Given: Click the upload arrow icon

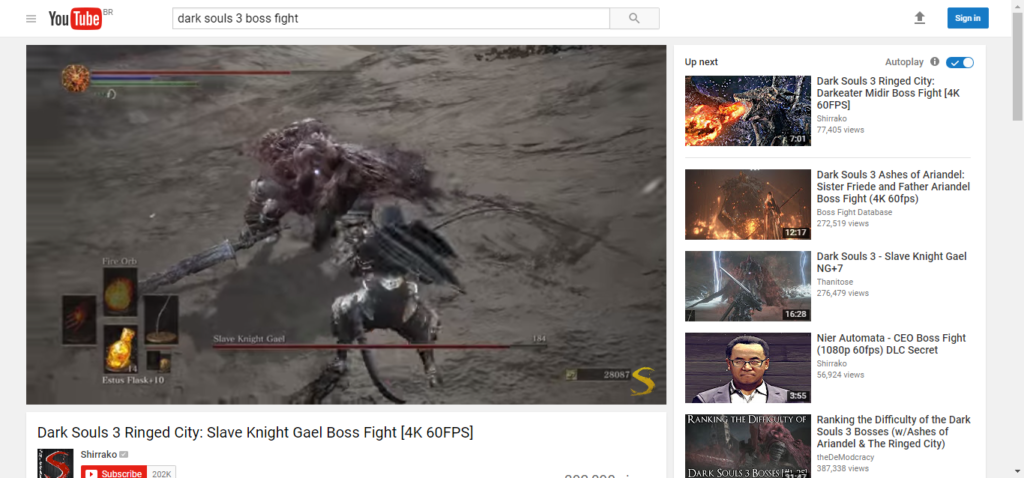Looking at the screenshot, I should point(920,18).
